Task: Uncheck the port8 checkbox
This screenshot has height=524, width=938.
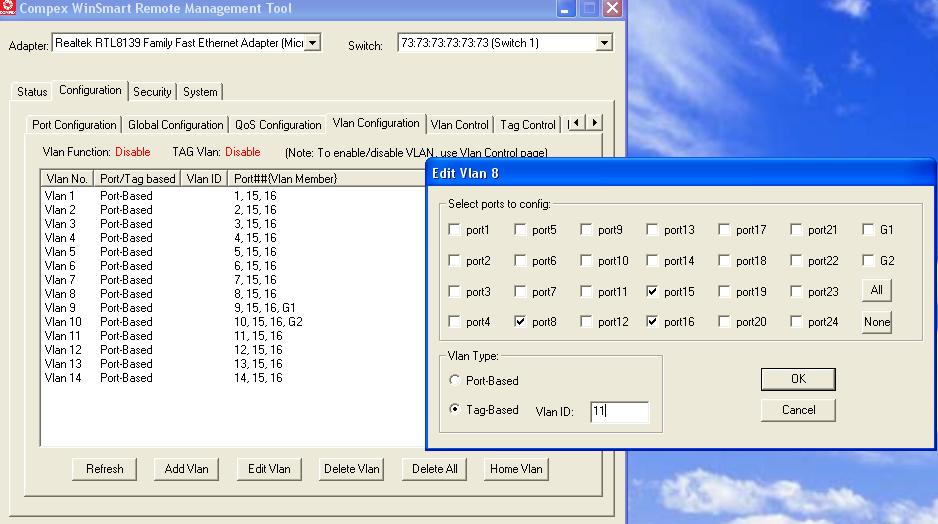Action: coord(520,322)
